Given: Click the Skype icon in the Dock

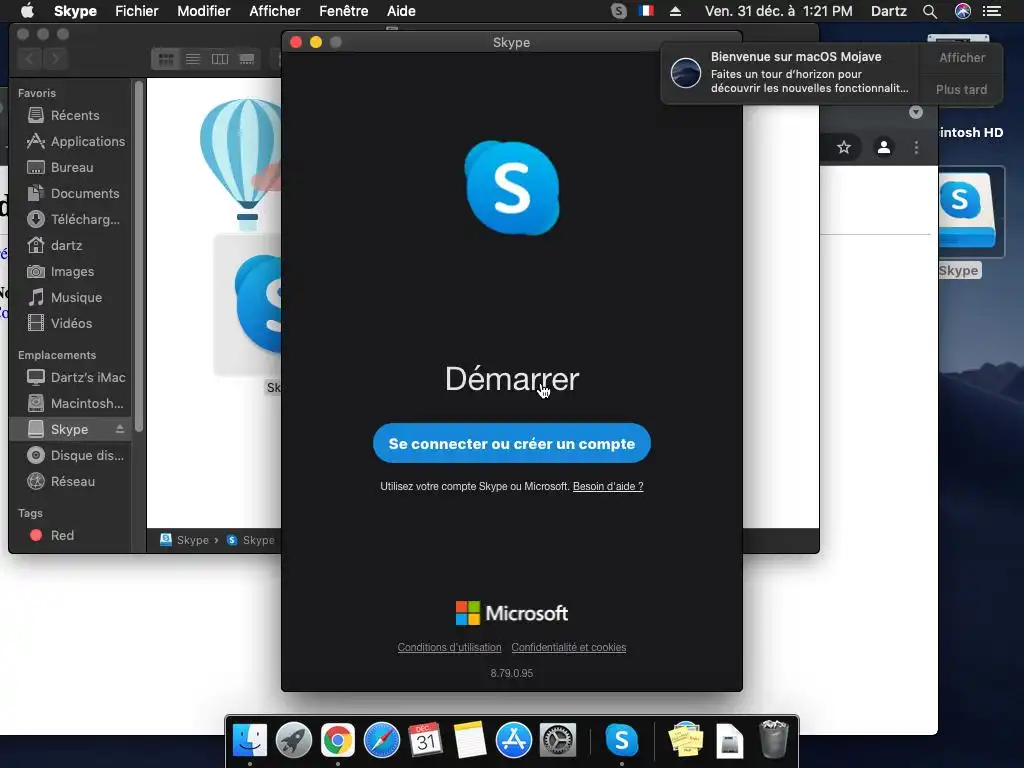Looking at the screenshot, I should 621,740.
